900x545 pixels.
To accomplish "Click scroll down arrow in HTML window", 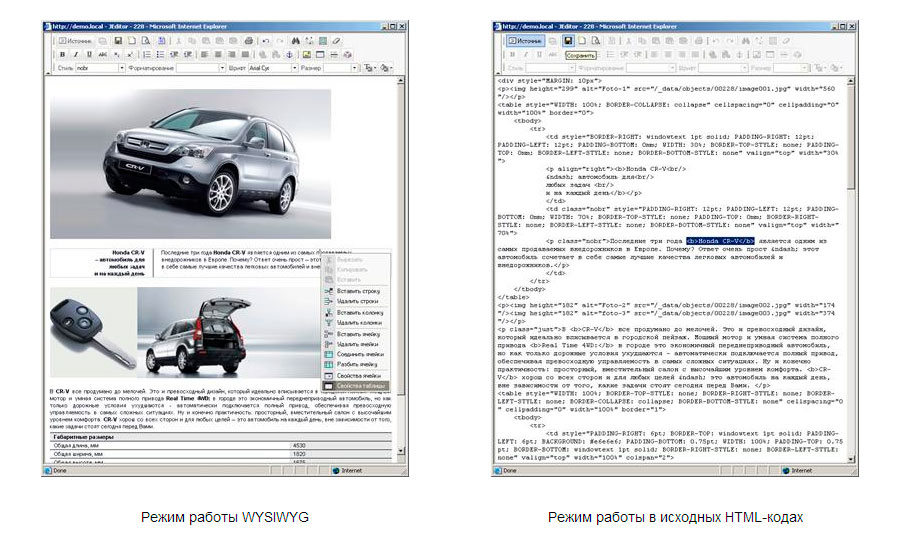I will 851,459.
